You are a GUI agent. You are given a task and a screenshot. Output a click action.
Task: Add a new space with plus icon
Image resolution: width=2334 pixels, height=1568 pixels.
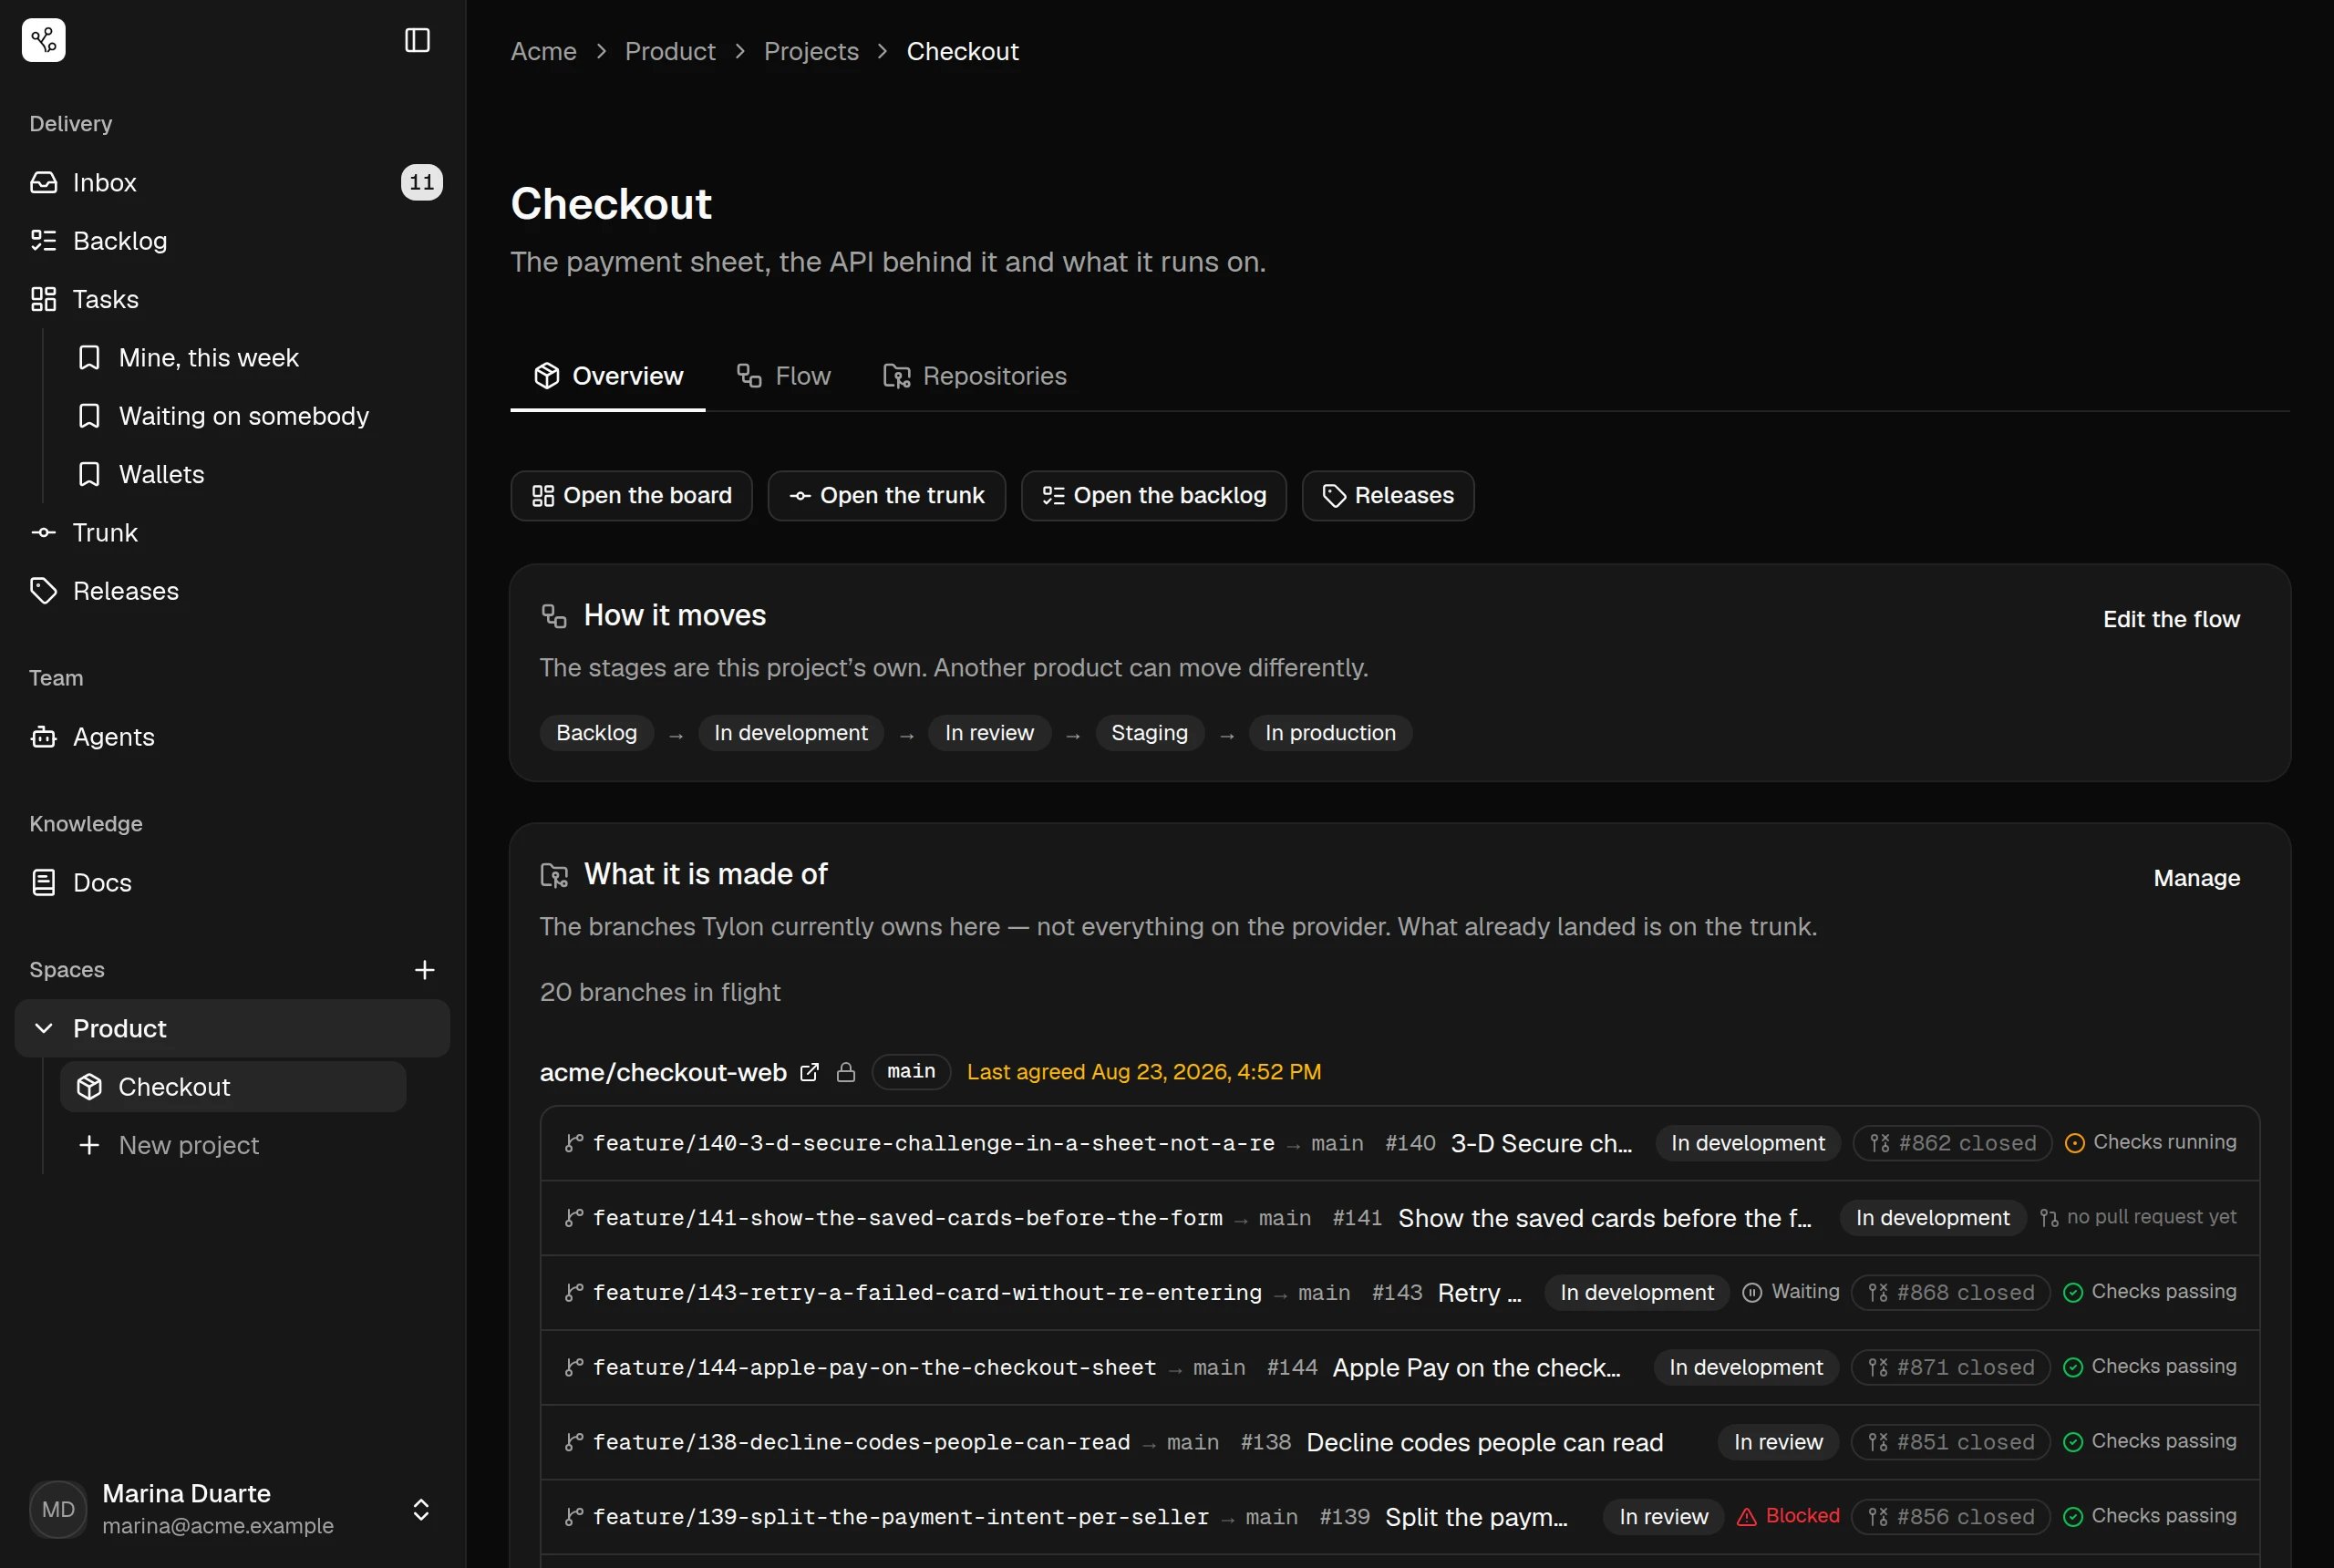click(x=424, y=970)
